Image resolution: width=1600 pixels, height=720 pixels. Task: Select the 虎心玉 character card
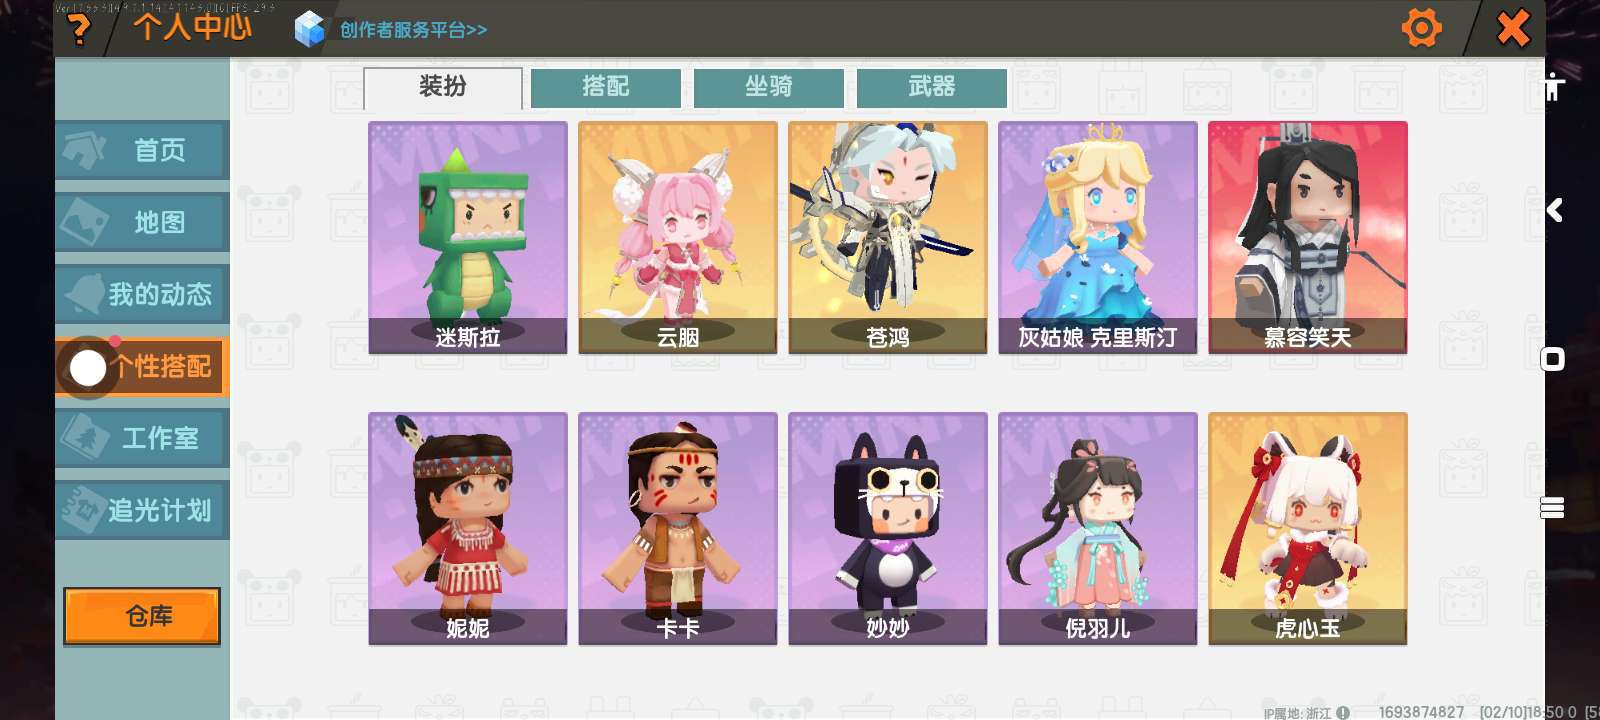(x=1308, y=529)
